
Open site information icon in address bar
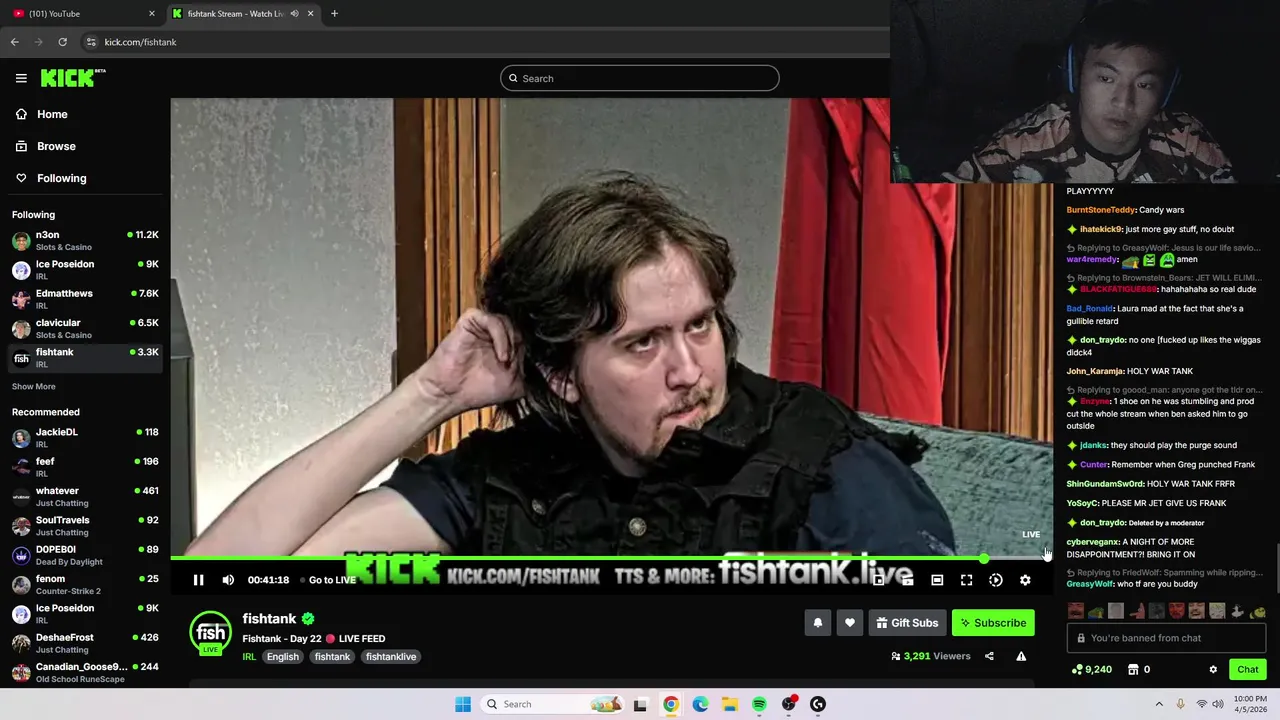(x=91, y=42)
